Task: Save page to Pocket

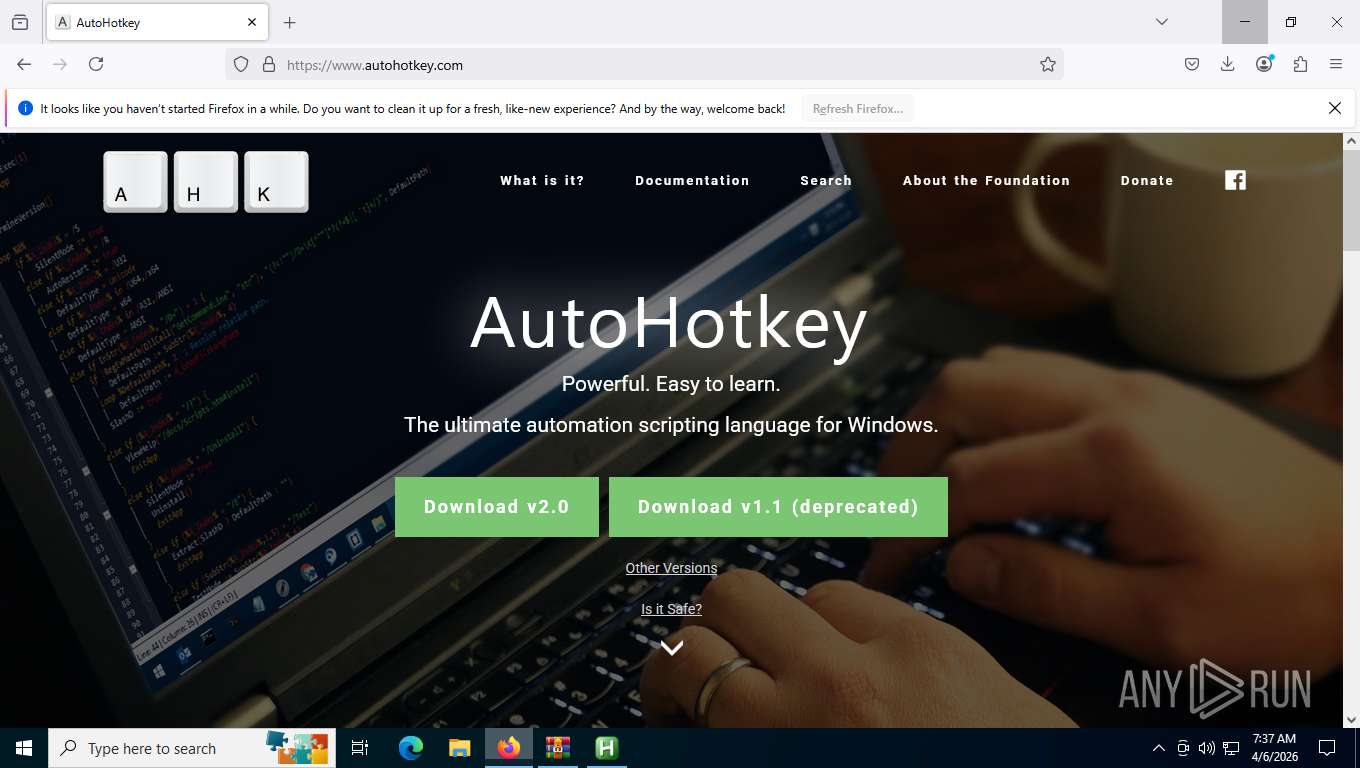Action: [x=1192, y=64]
